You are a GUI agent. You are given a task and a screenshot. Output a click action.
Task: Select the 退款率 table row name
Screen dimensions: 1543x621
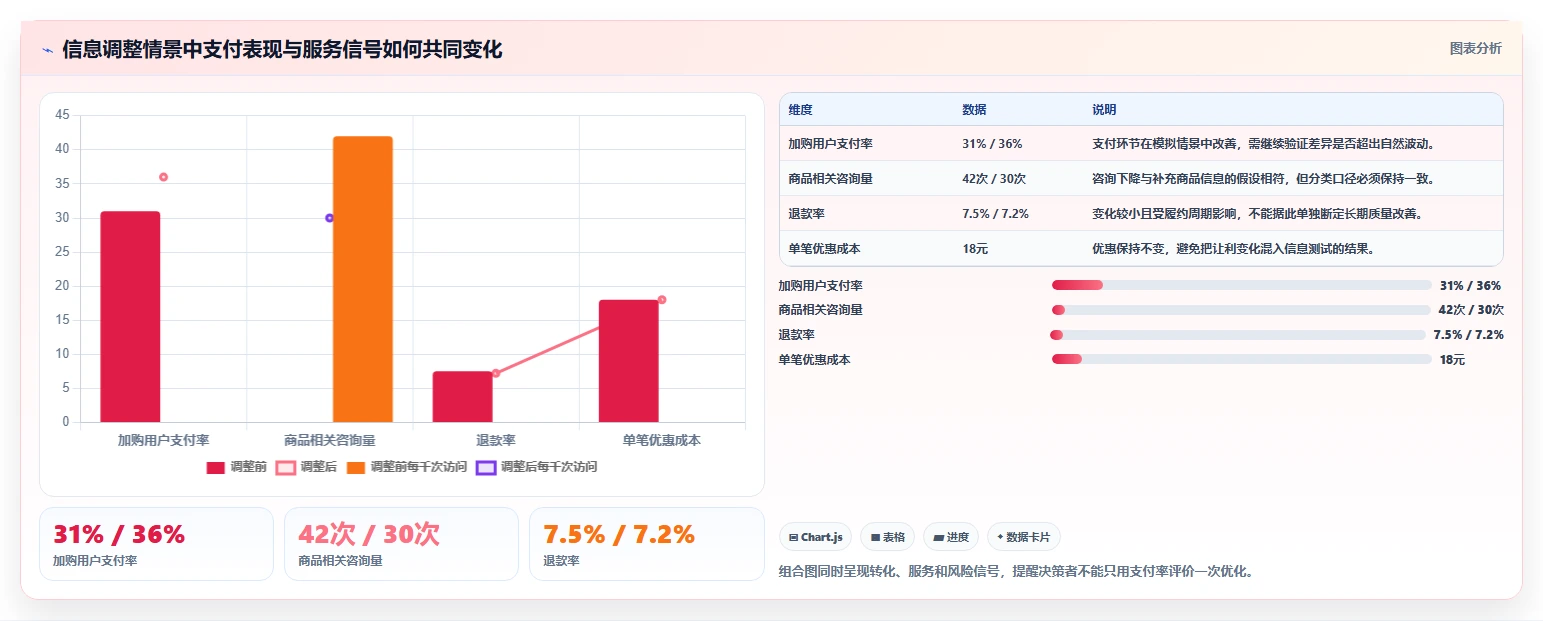[806, 214]
